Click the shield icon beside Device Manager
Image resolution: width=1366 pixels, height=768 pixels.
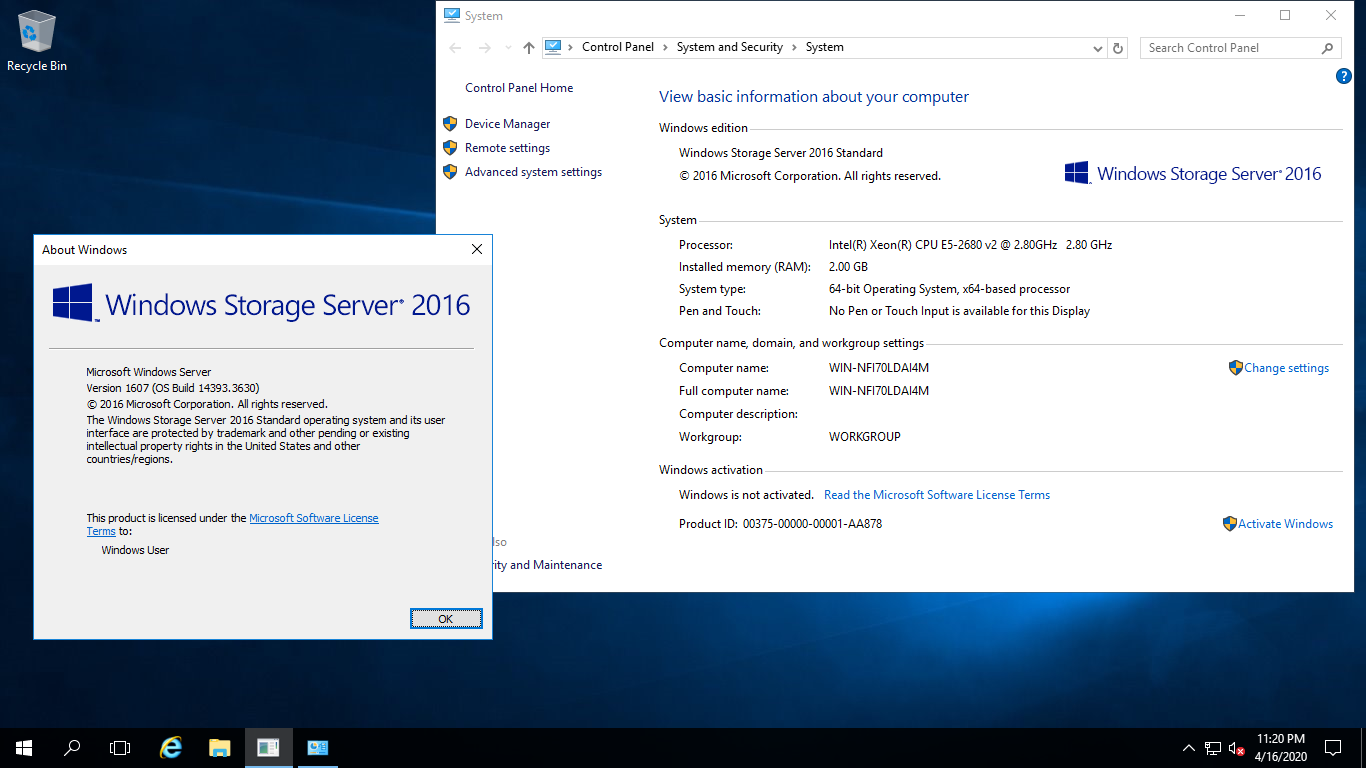[450, 124]
